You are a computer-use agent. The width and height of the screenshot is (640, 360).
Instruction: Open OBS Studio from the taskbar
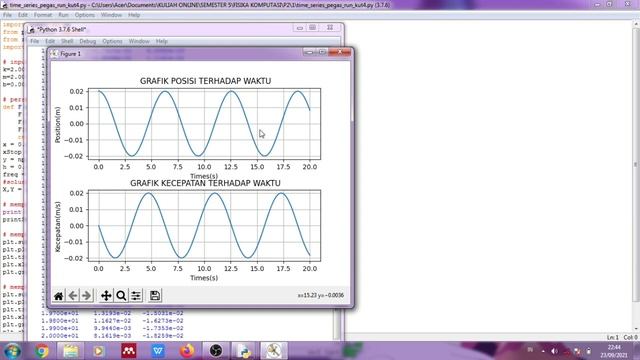point(216,351)
